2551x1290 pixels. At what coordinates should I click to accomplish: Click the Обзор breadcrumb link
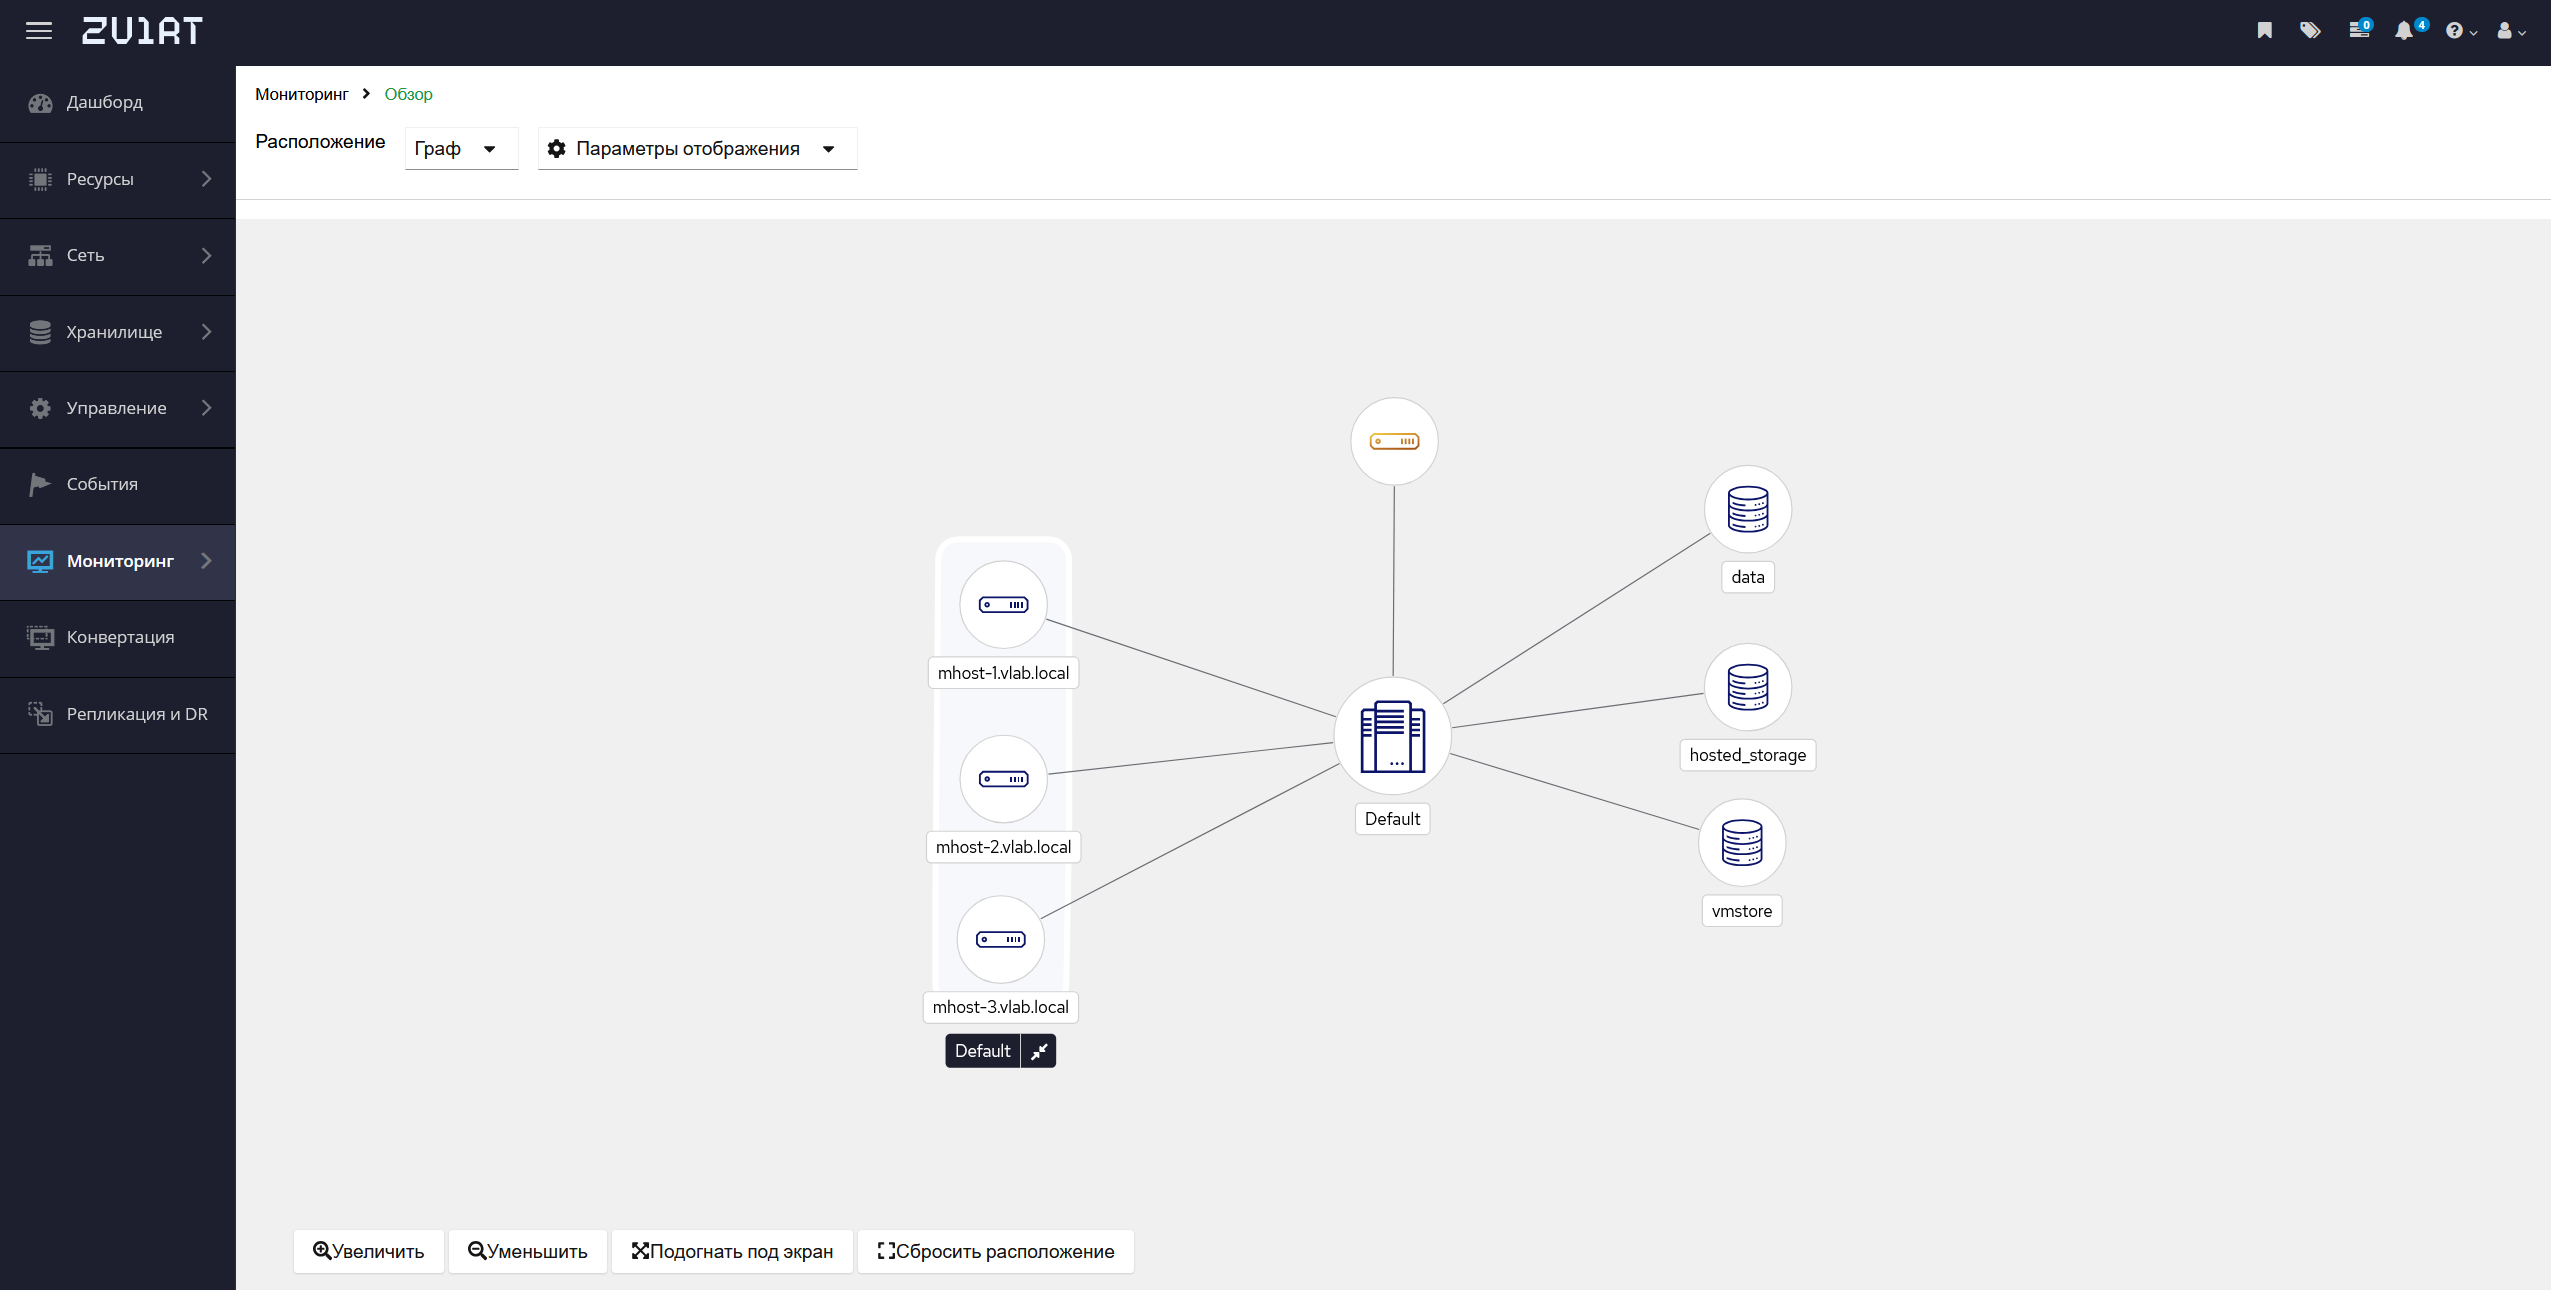pos(408,94)
